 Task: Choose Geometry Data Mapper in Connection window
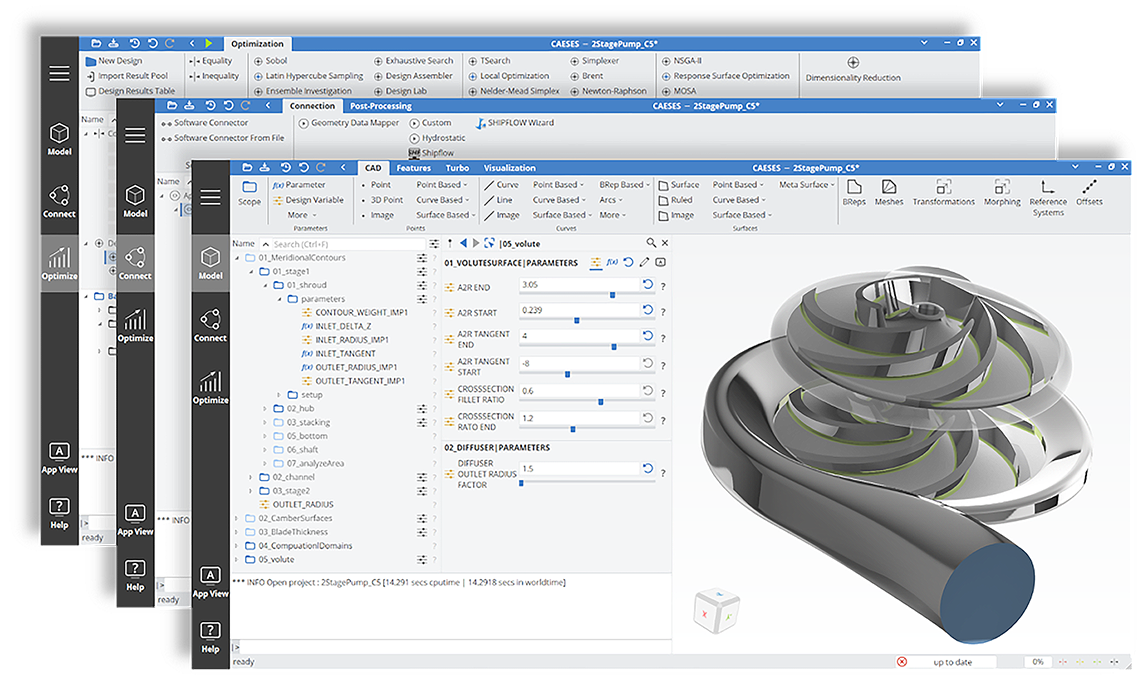tap(349, 123)
